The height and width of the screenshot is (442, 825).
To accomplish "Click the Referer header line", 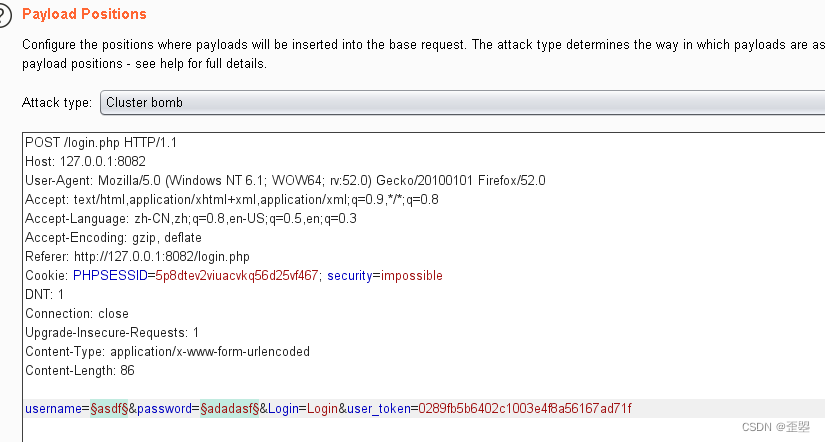I will (137, 256).
